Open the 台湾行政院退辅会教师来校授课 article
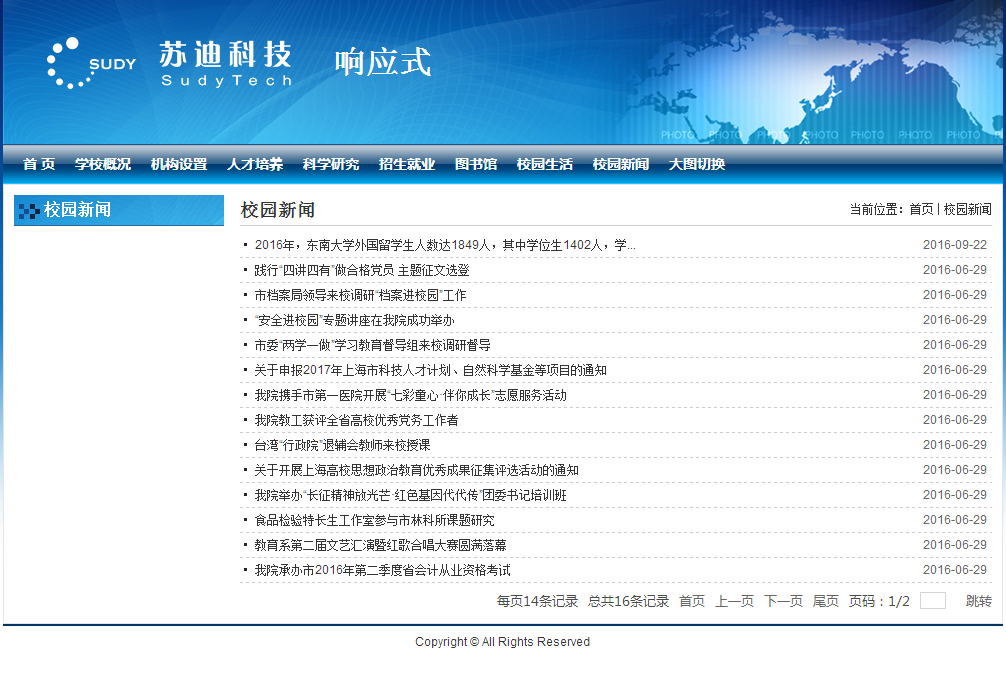 pyautogui.click(x=342, y=445)
